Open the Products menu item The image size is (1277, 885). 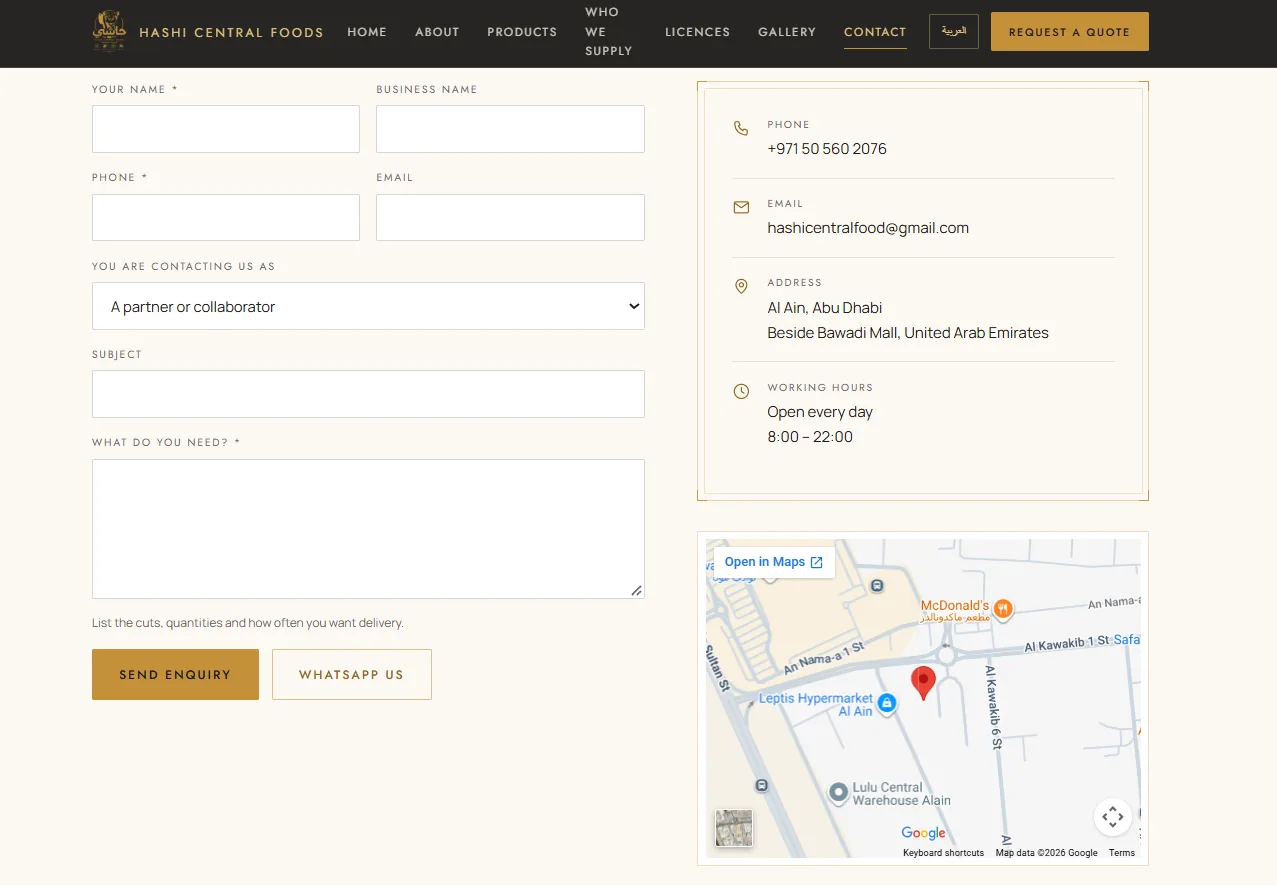click(522, 32)
